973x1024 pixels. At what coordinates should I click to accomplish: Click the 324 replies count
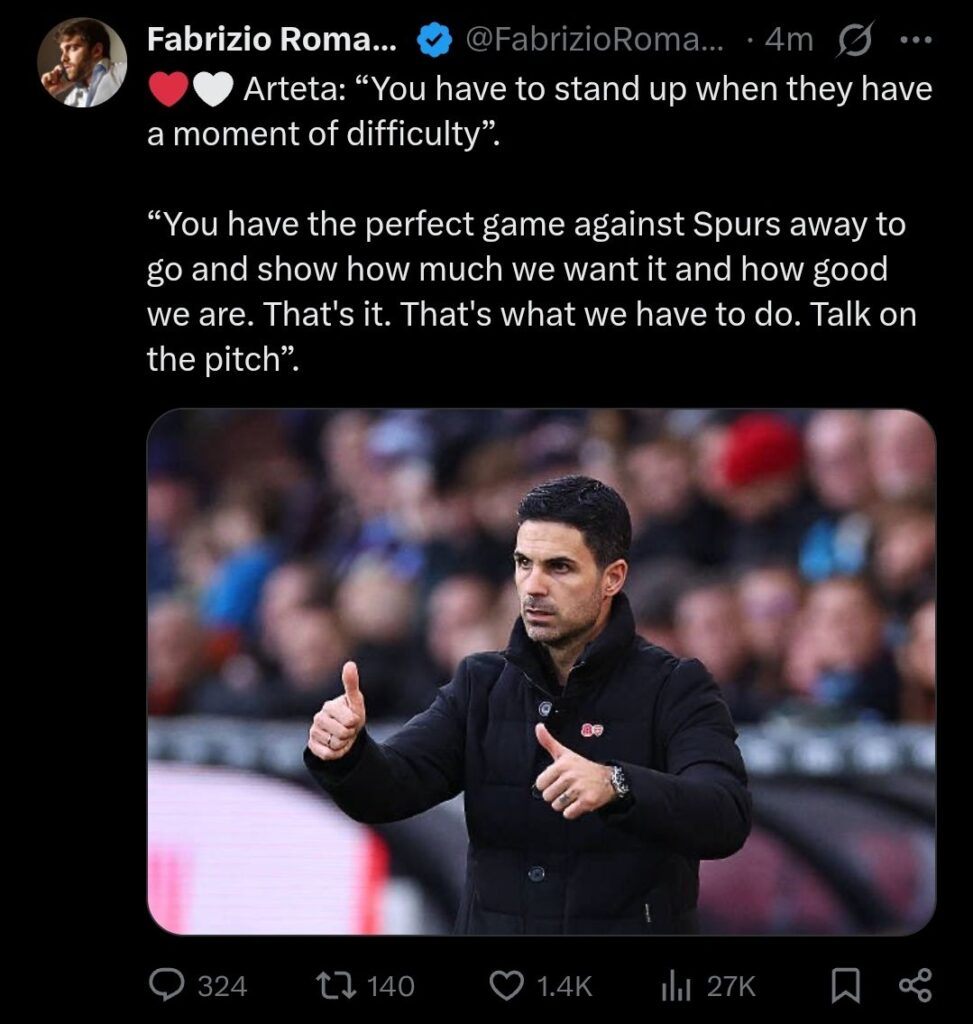pos(222,987)
